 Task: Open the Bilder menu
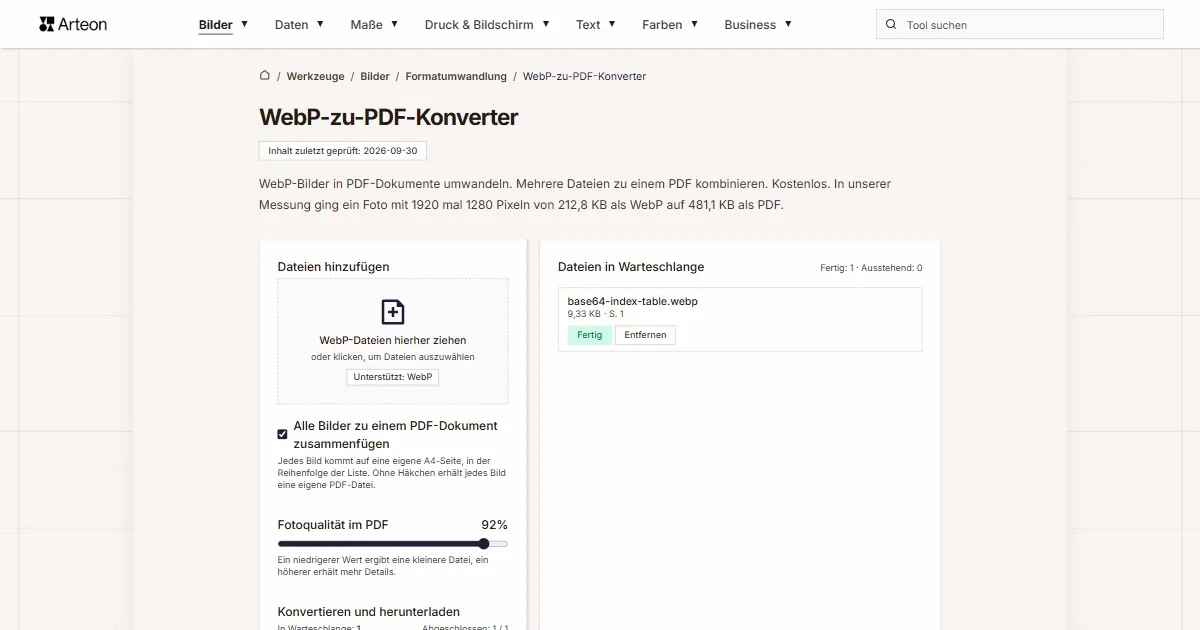click(x=216, y=25)
